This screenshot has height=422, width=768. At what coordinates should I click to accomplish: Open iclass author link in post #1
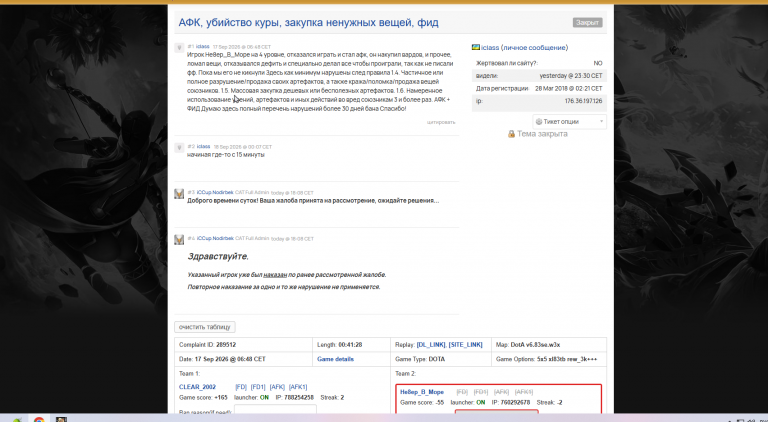pos(203,47)
